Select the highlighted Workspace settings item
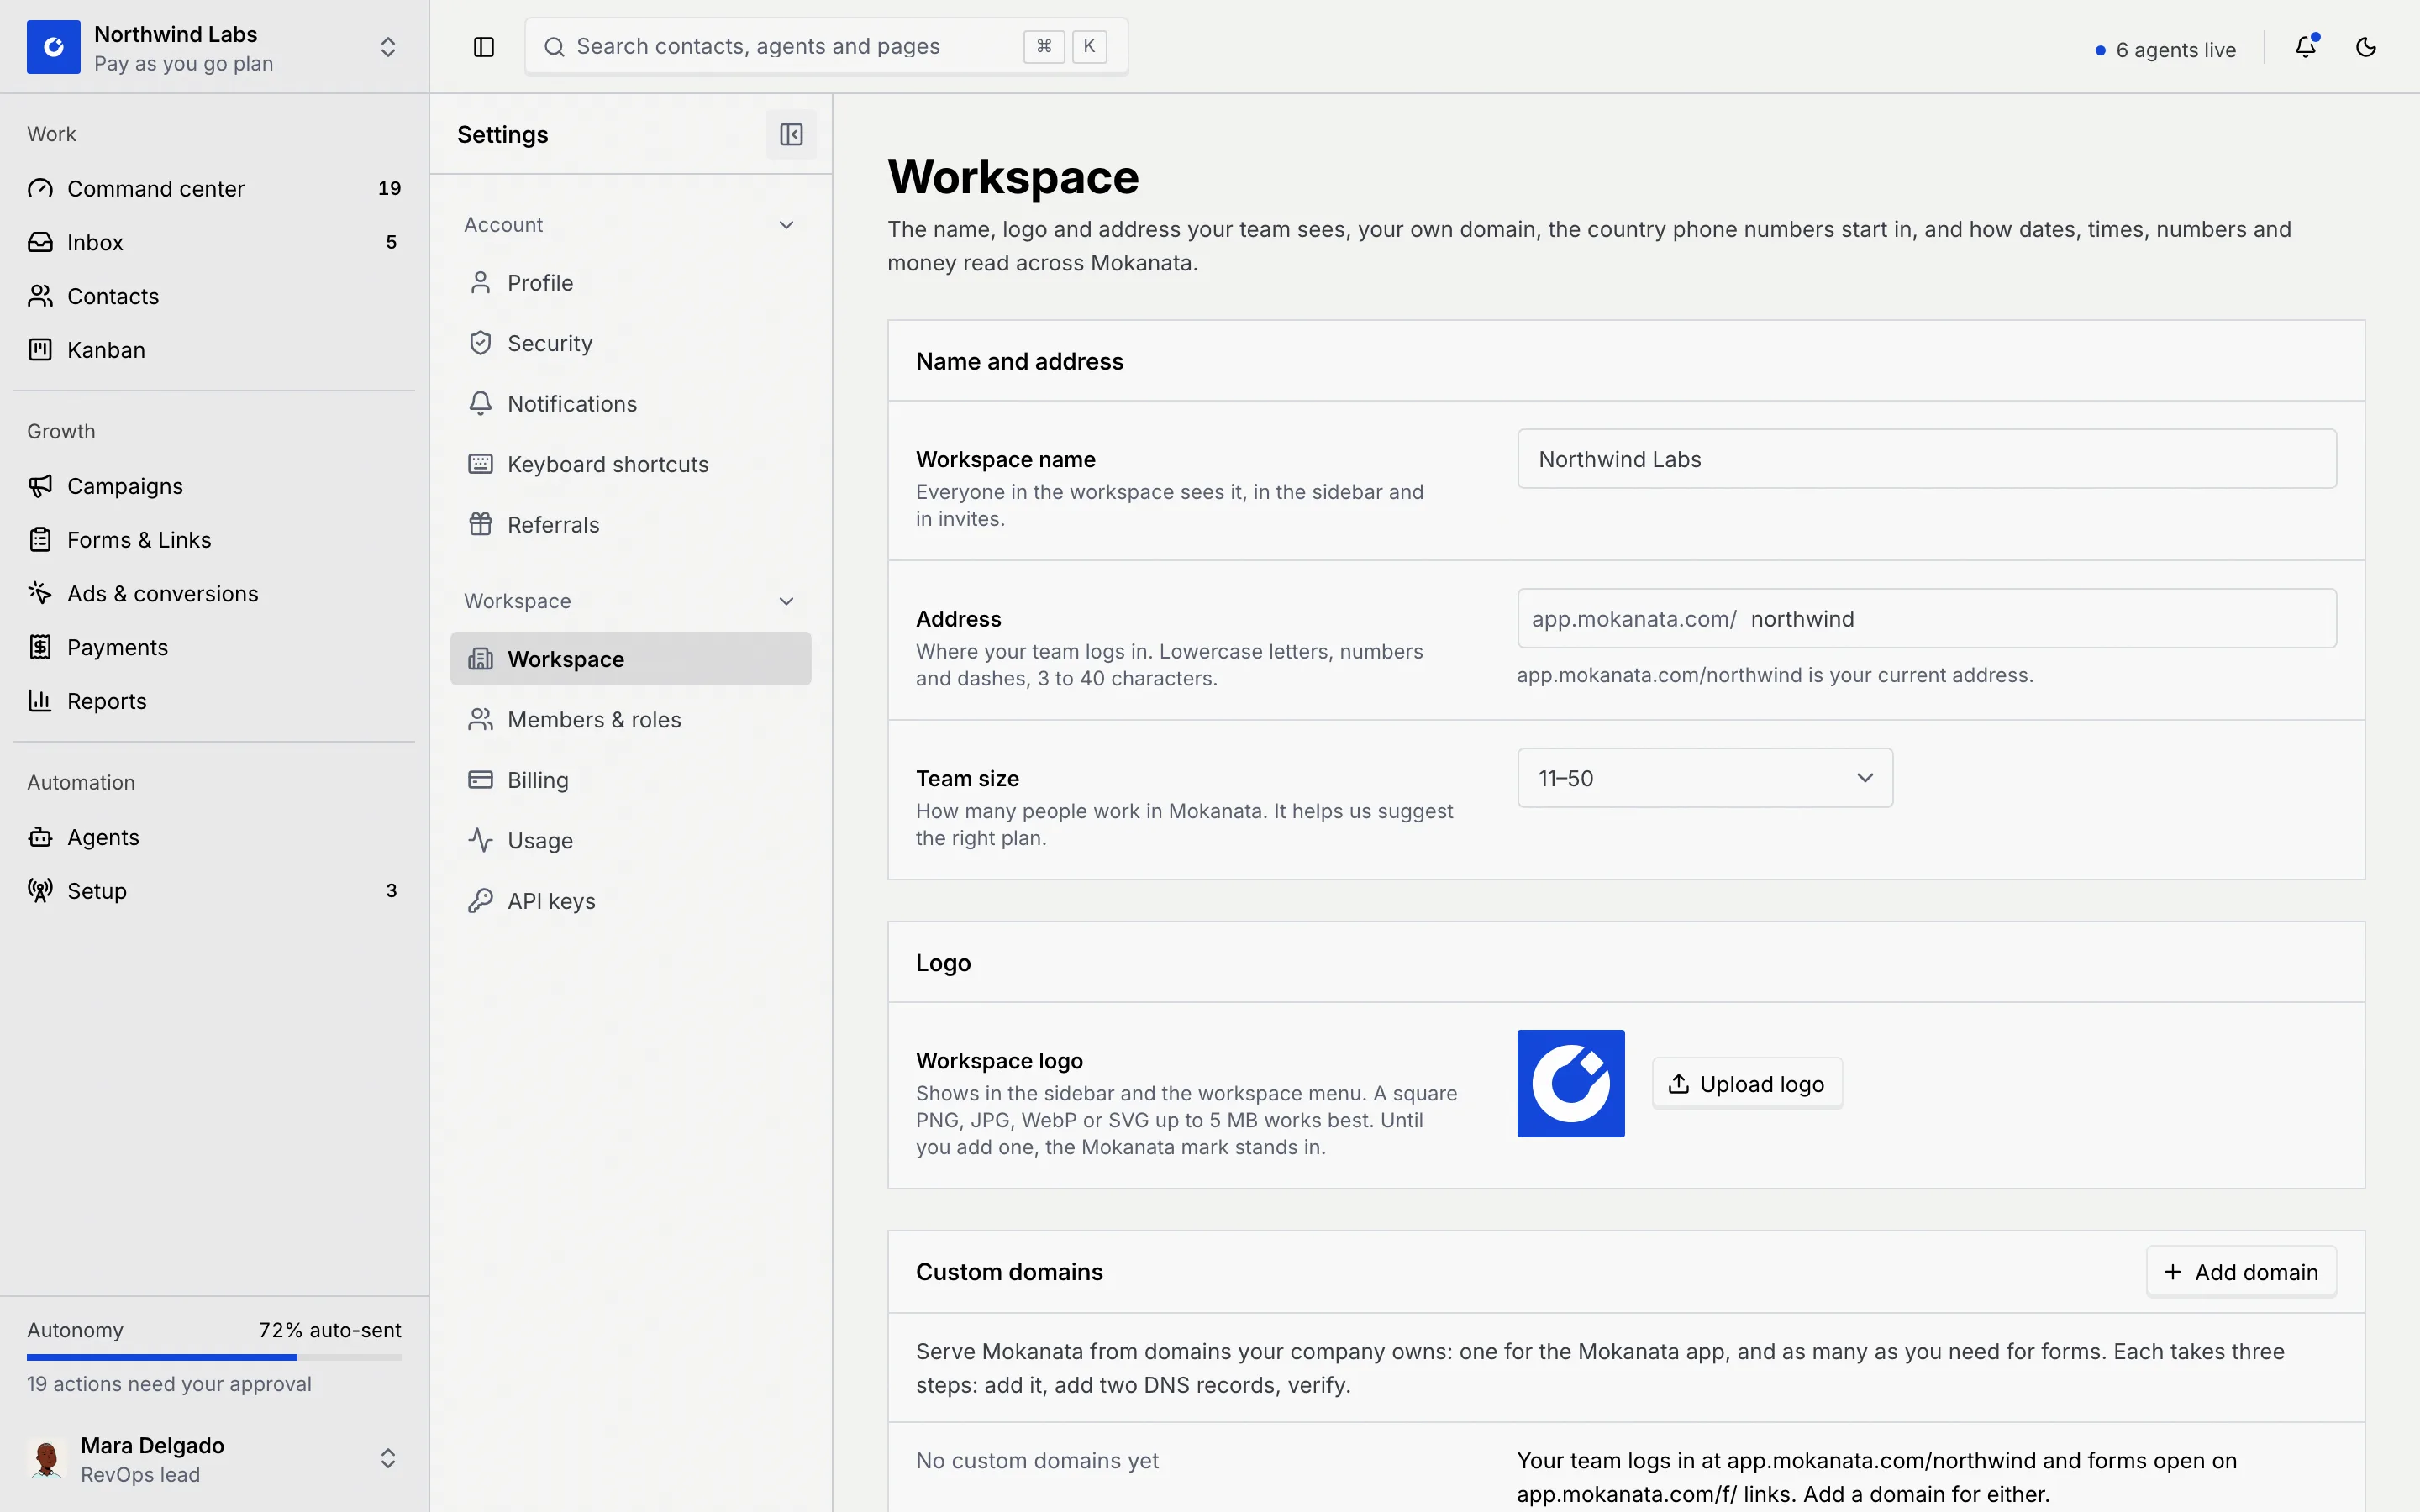Image resolution: width=2420 pixels, height=1512 pixels. tap(630, 659)
